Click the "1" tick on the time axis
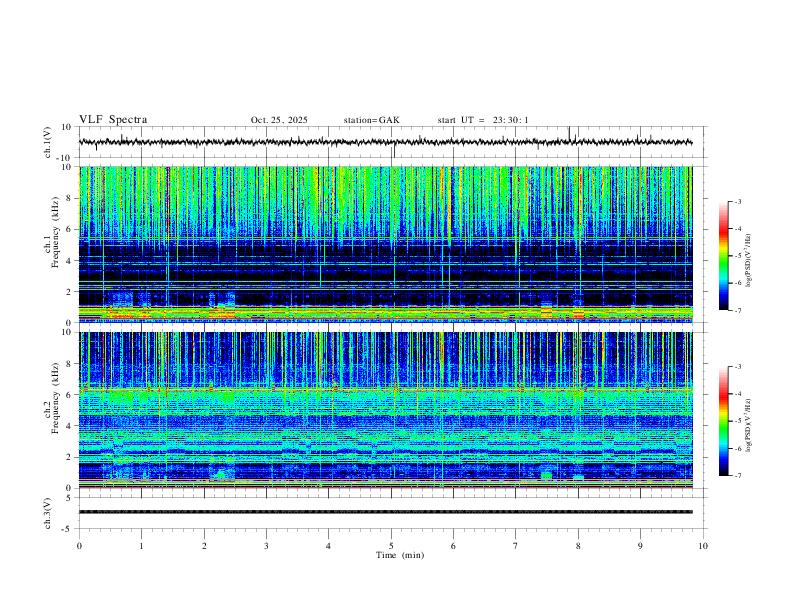792x612 pixels. pos(142,546)
